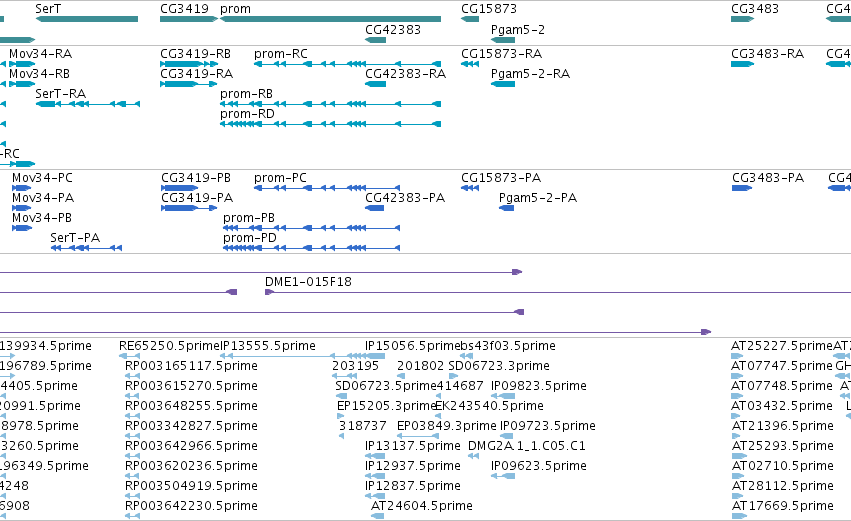Select the CG3483 gene label
This screenshot has height=521, width=851.
pyautogui.click(x=754, y=9)
